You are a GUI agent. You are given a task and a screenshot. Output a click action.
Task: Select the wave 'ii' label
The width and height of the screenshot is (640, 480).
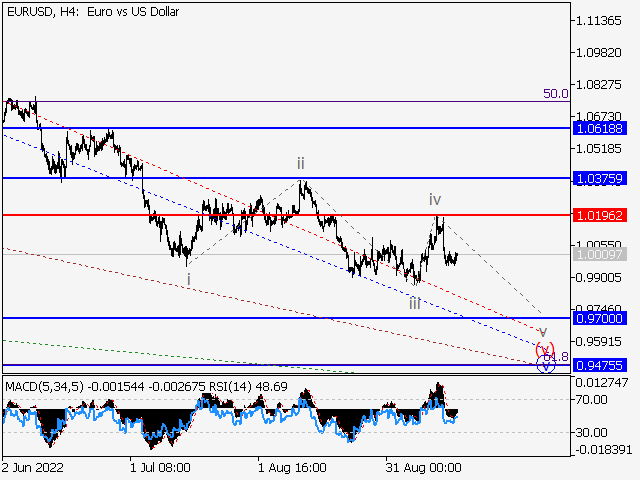click(301, 163)
